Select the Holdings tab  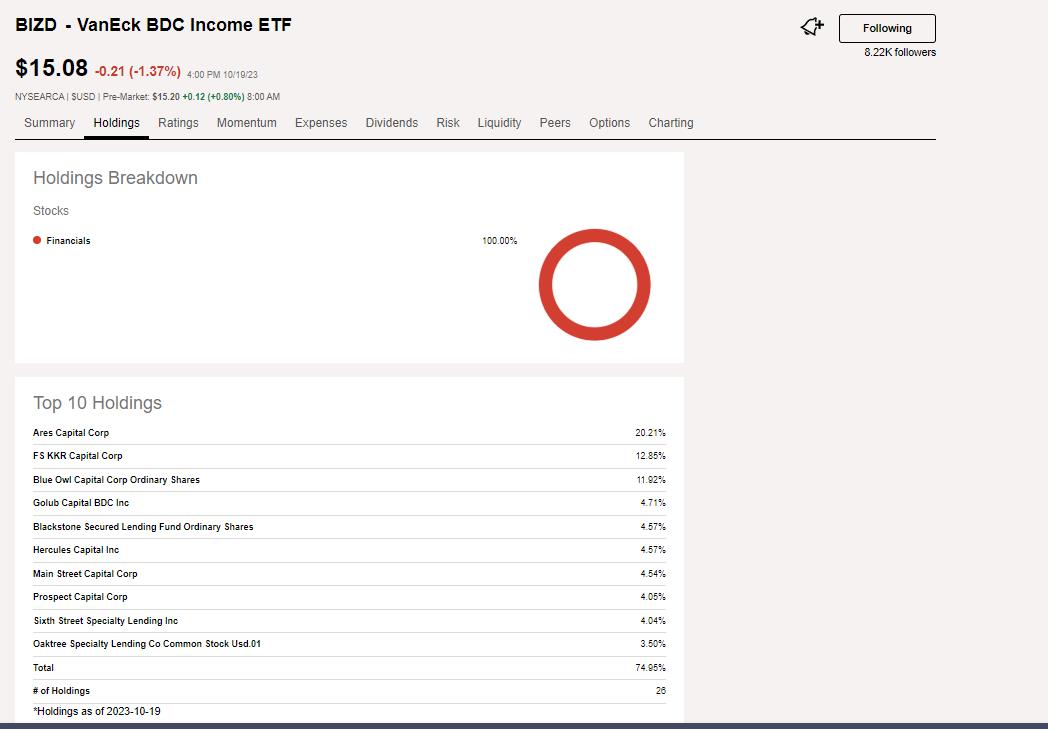(116, 123)
